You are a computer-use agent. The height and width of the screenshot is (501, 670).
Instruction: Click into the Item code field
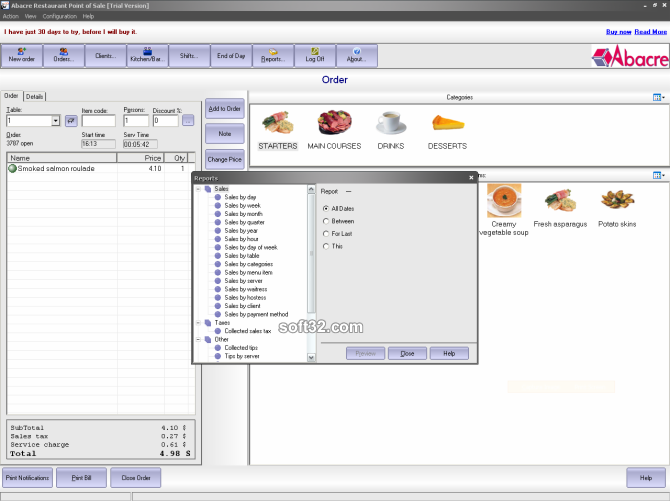[x=99, y=121]
